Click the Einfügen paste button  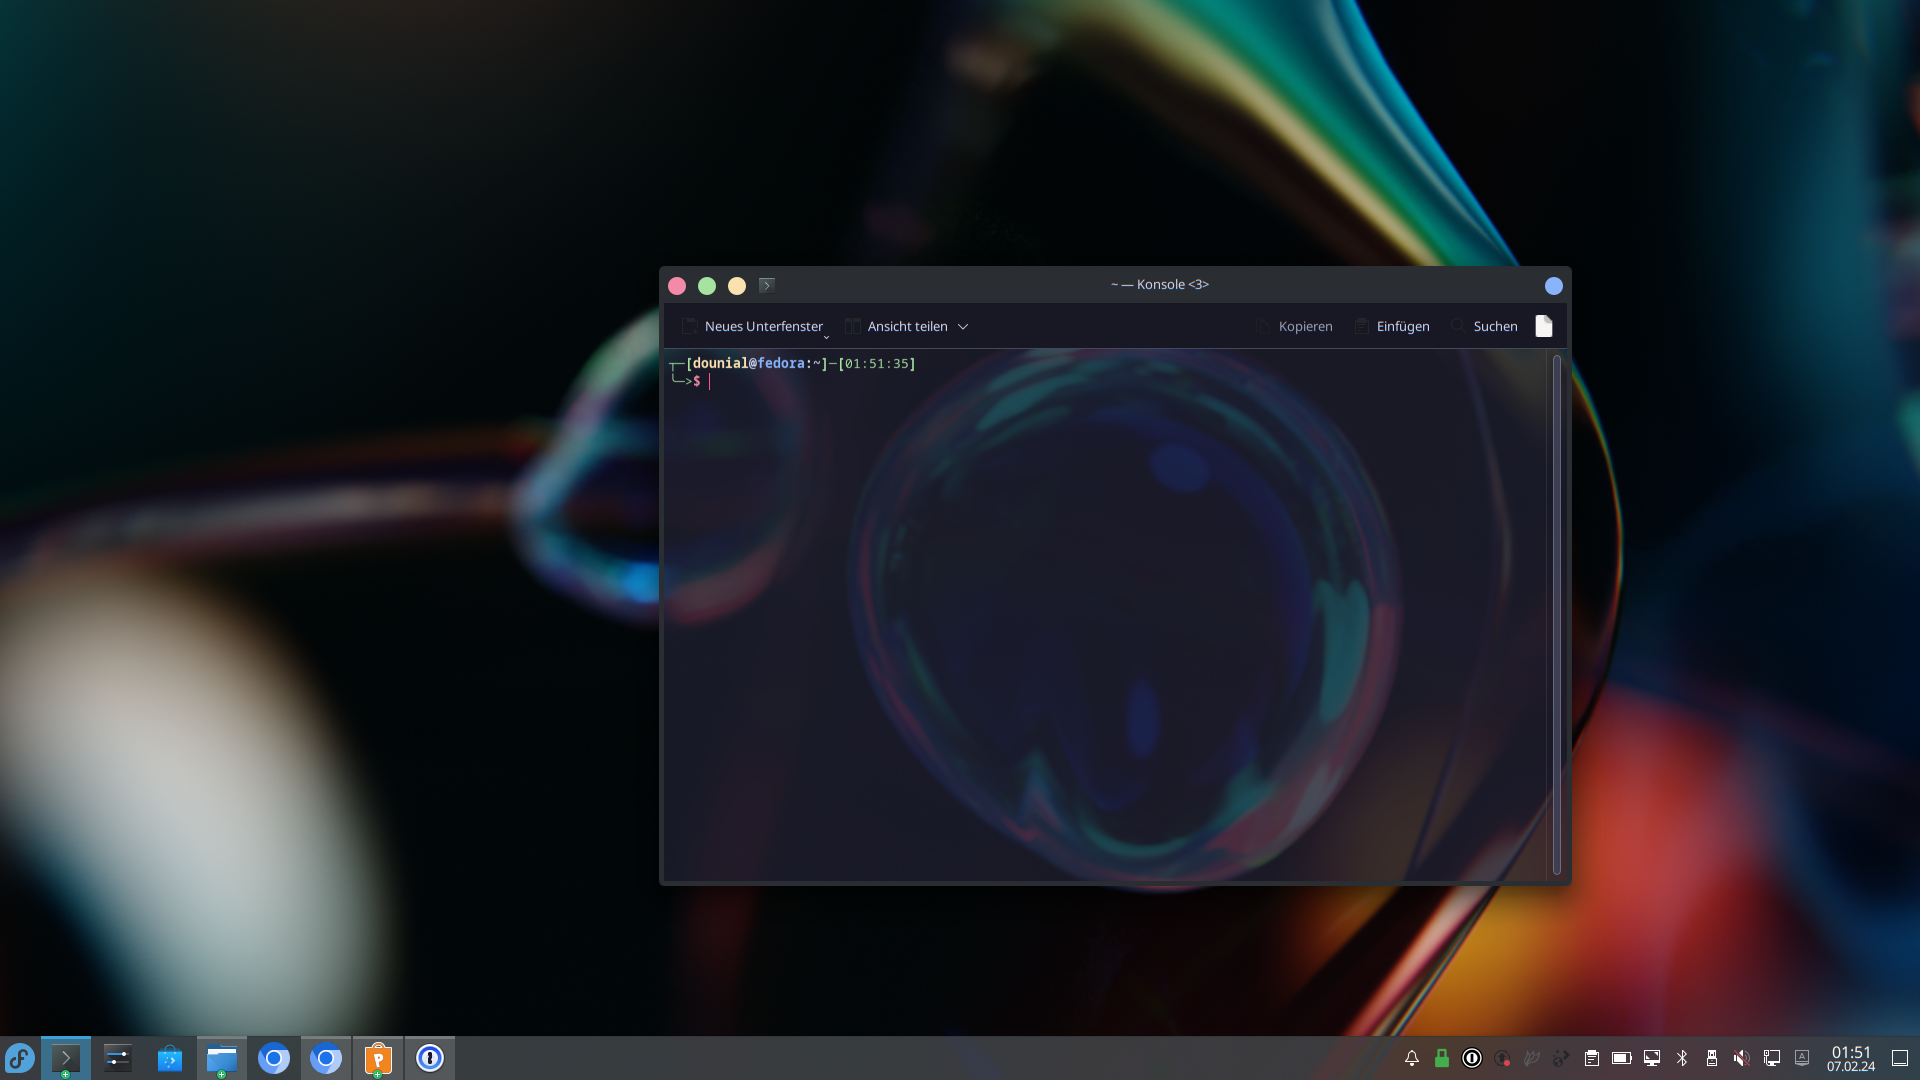1392,327
